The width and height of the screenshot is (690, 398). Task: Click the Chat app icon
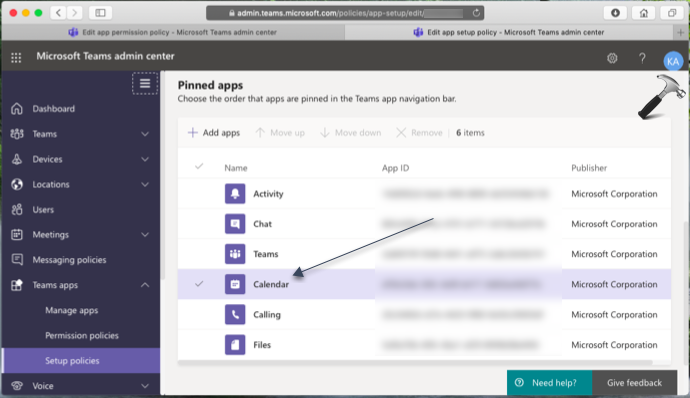point(235,224)
